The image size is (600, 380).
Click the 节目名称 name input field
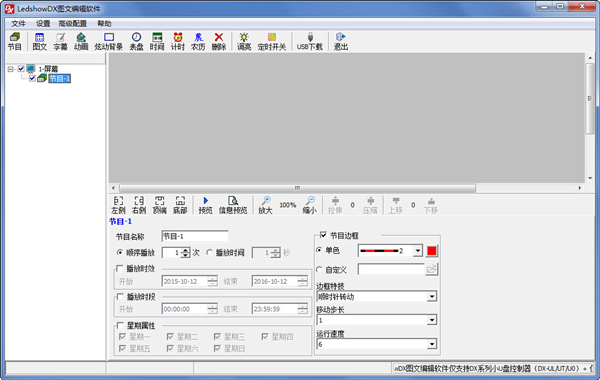(195, 236)
